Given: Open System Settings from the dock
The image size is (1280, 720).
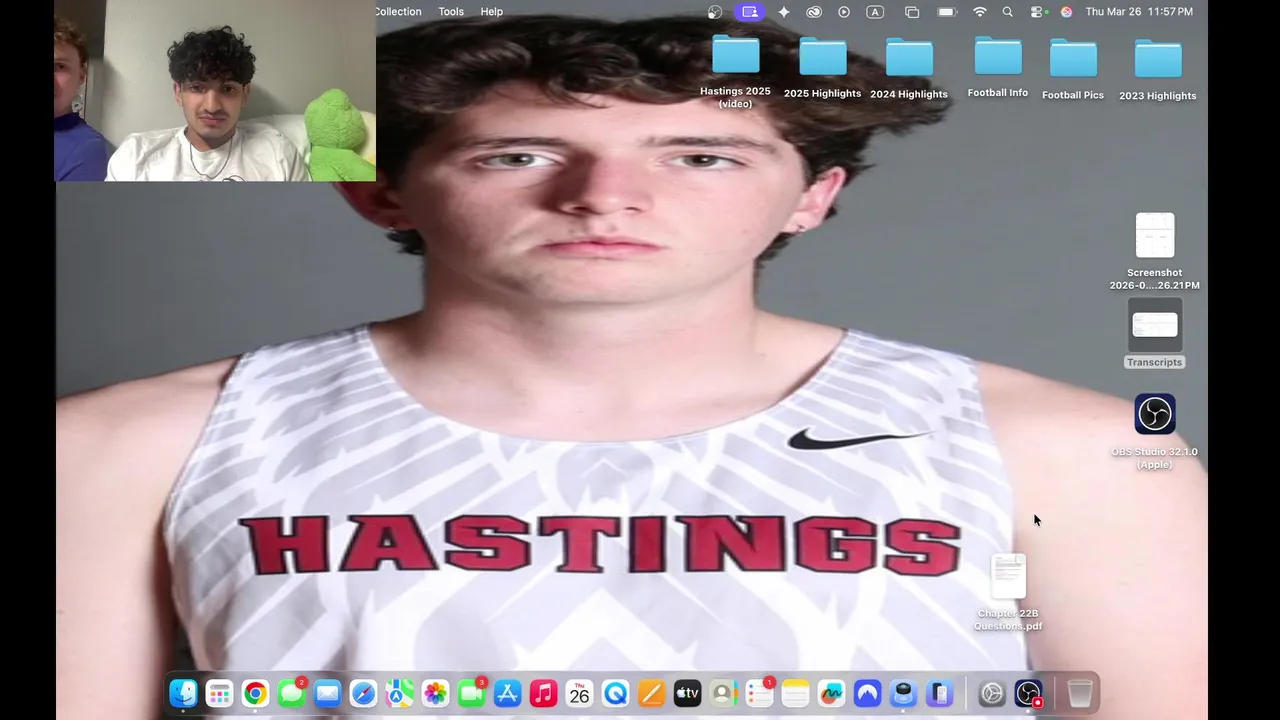Looking at the screenshot, I should tap(991, 693).
